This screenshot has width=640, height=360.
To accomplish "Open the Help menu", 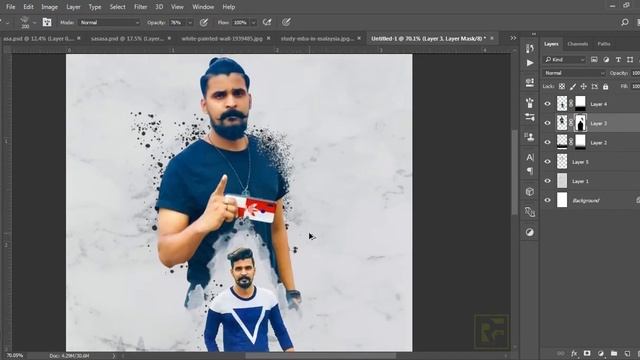I will 229,7.
